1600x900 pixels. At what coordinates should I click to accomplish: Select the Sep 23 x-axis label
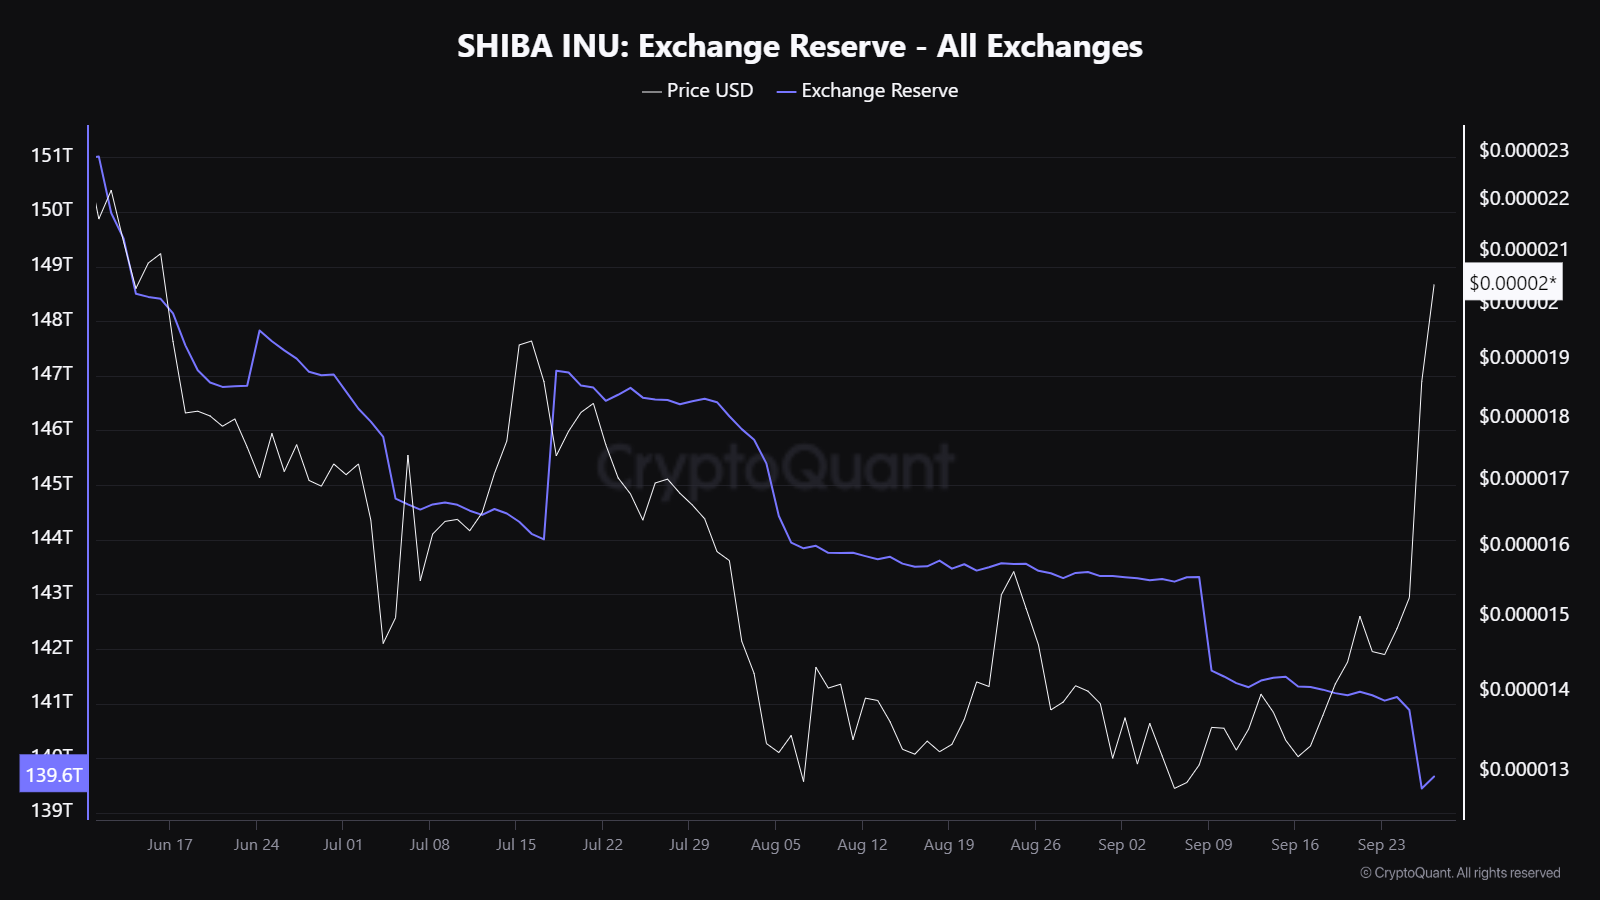(1381, 845)
